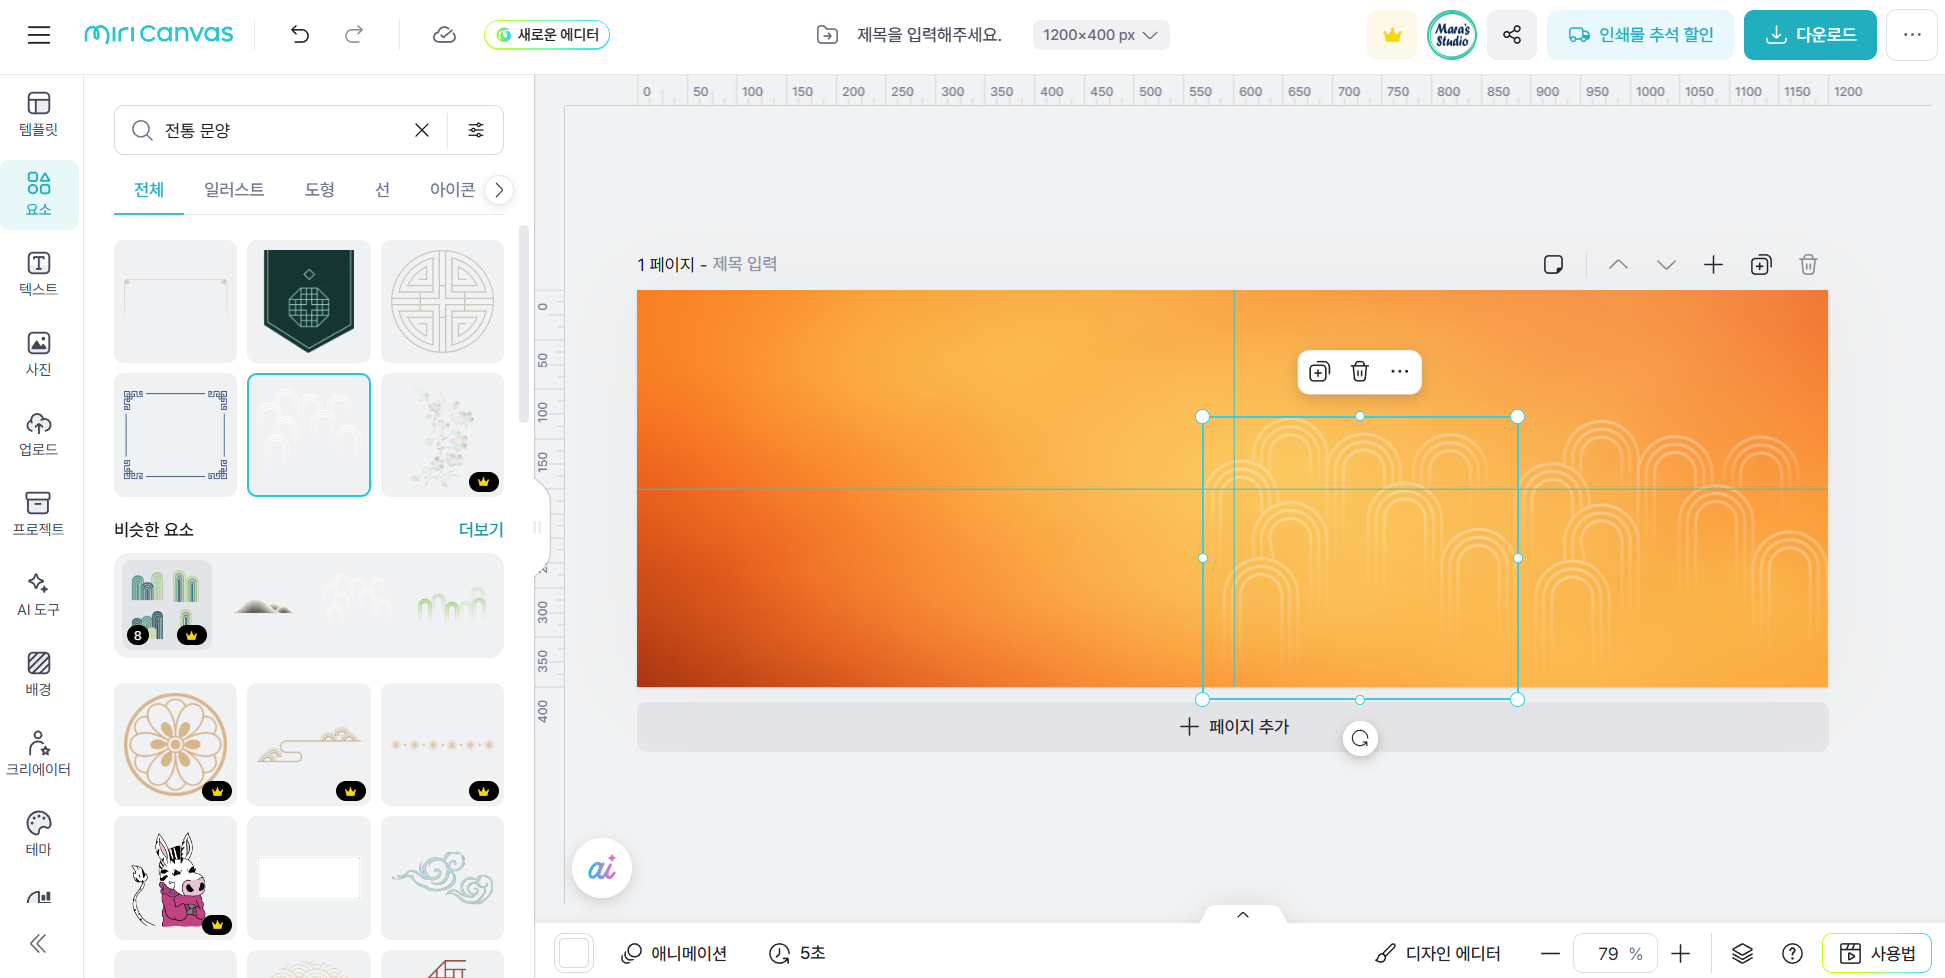This screenshot has width=1945, height=978.
Task: Open the 배경 panel
Action: (x=38, y=672)
